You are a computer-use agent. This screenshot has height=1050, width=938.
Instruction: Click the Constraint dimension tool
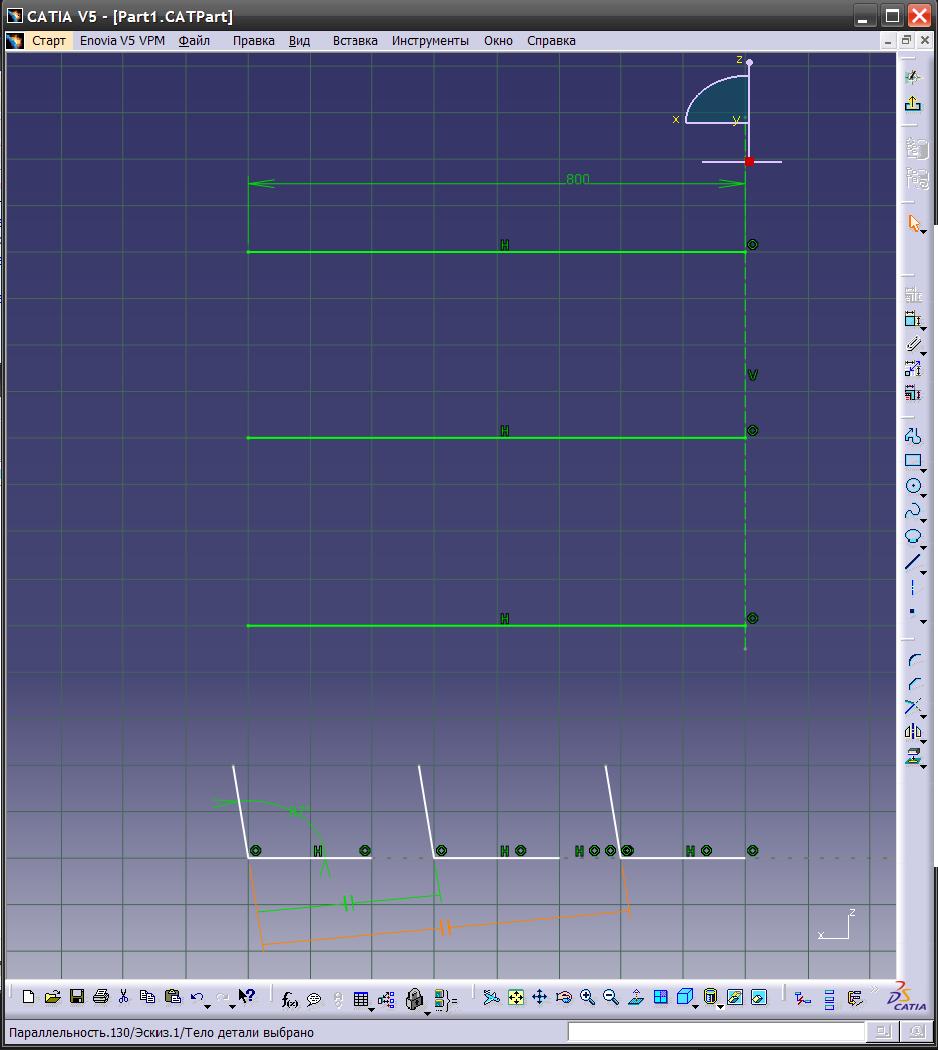click(913, 320)
